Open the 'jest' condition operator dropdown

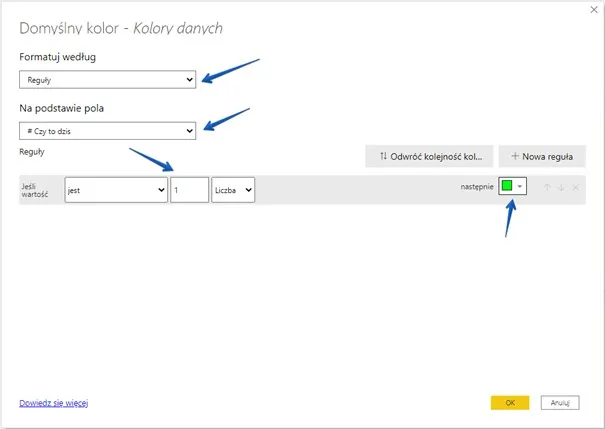(x=116, y=189)
